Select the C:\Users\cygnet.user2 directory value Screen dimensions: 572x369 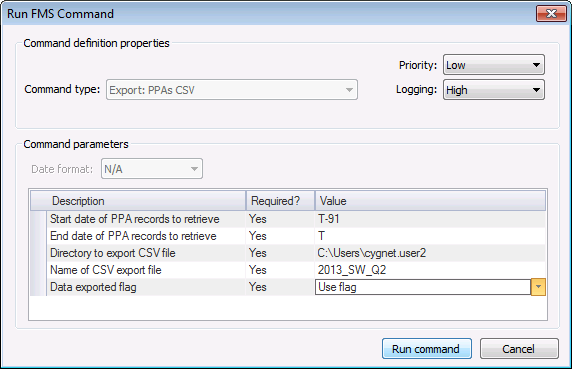pyautogui.click(x=430, y=253)
